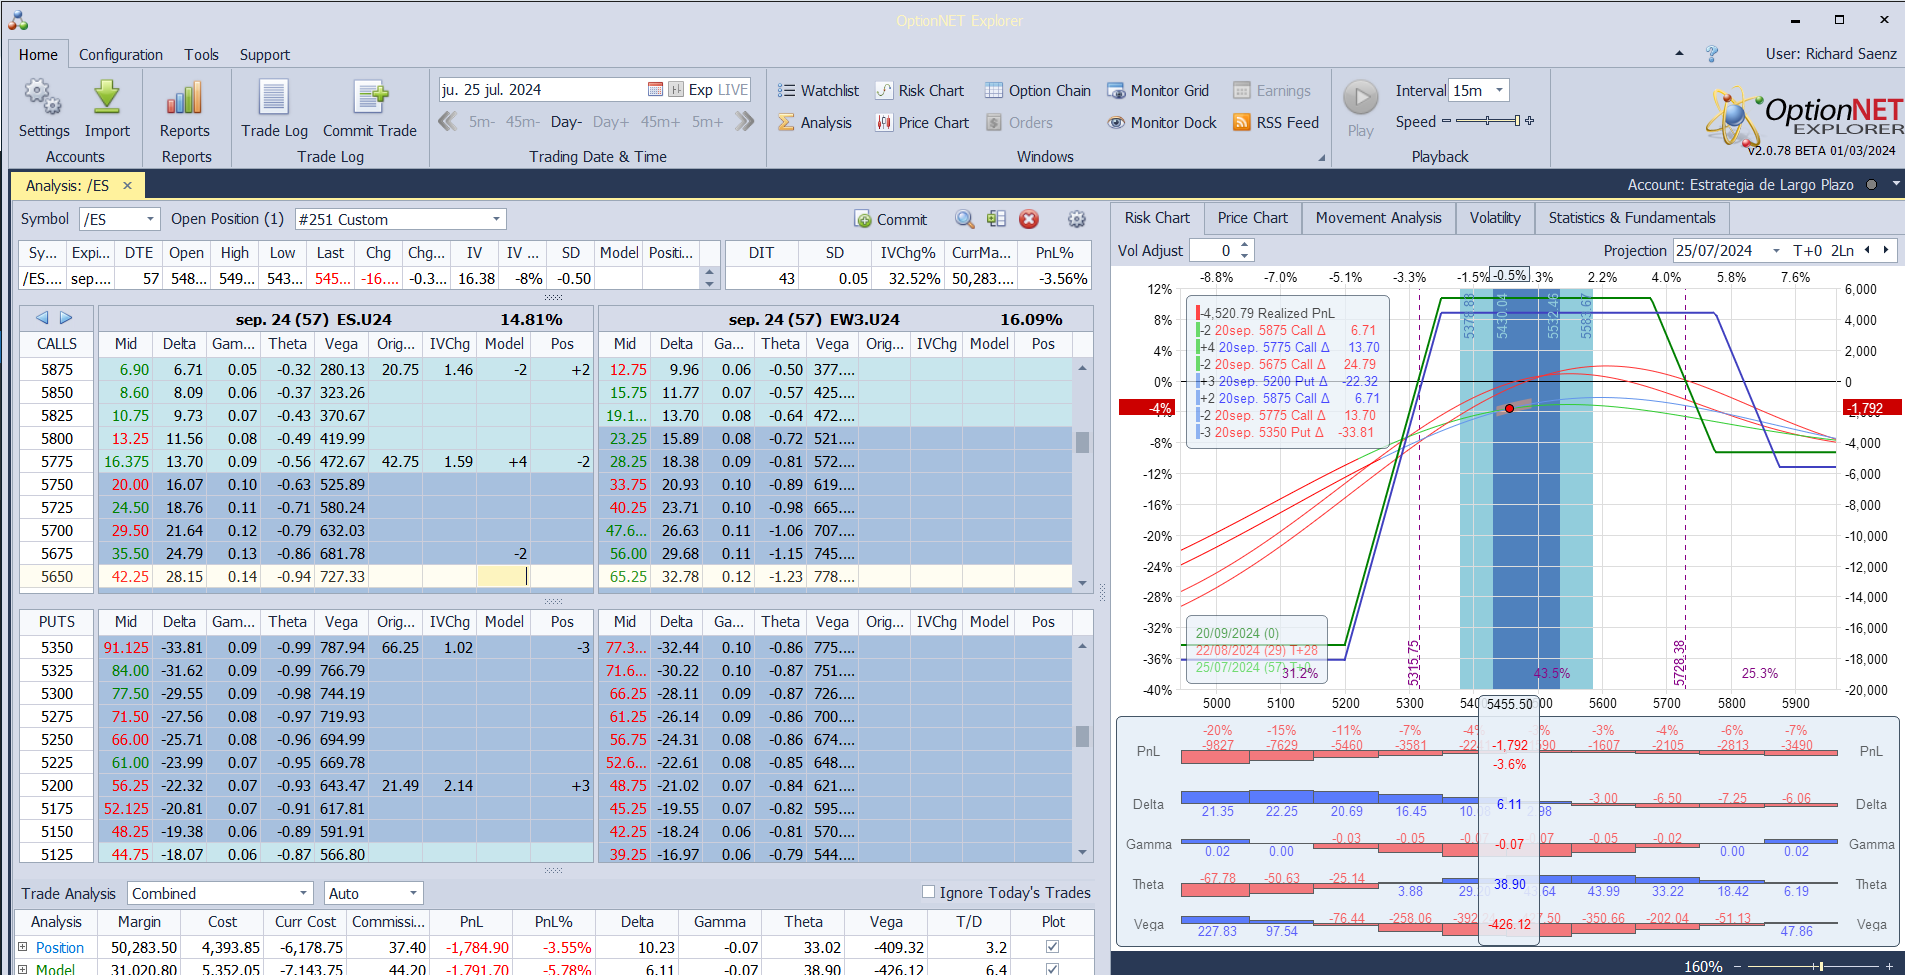Screen dimensions: 1905x975
Task: Open the #251 Custom position dropdown
Action: point(496,219)
